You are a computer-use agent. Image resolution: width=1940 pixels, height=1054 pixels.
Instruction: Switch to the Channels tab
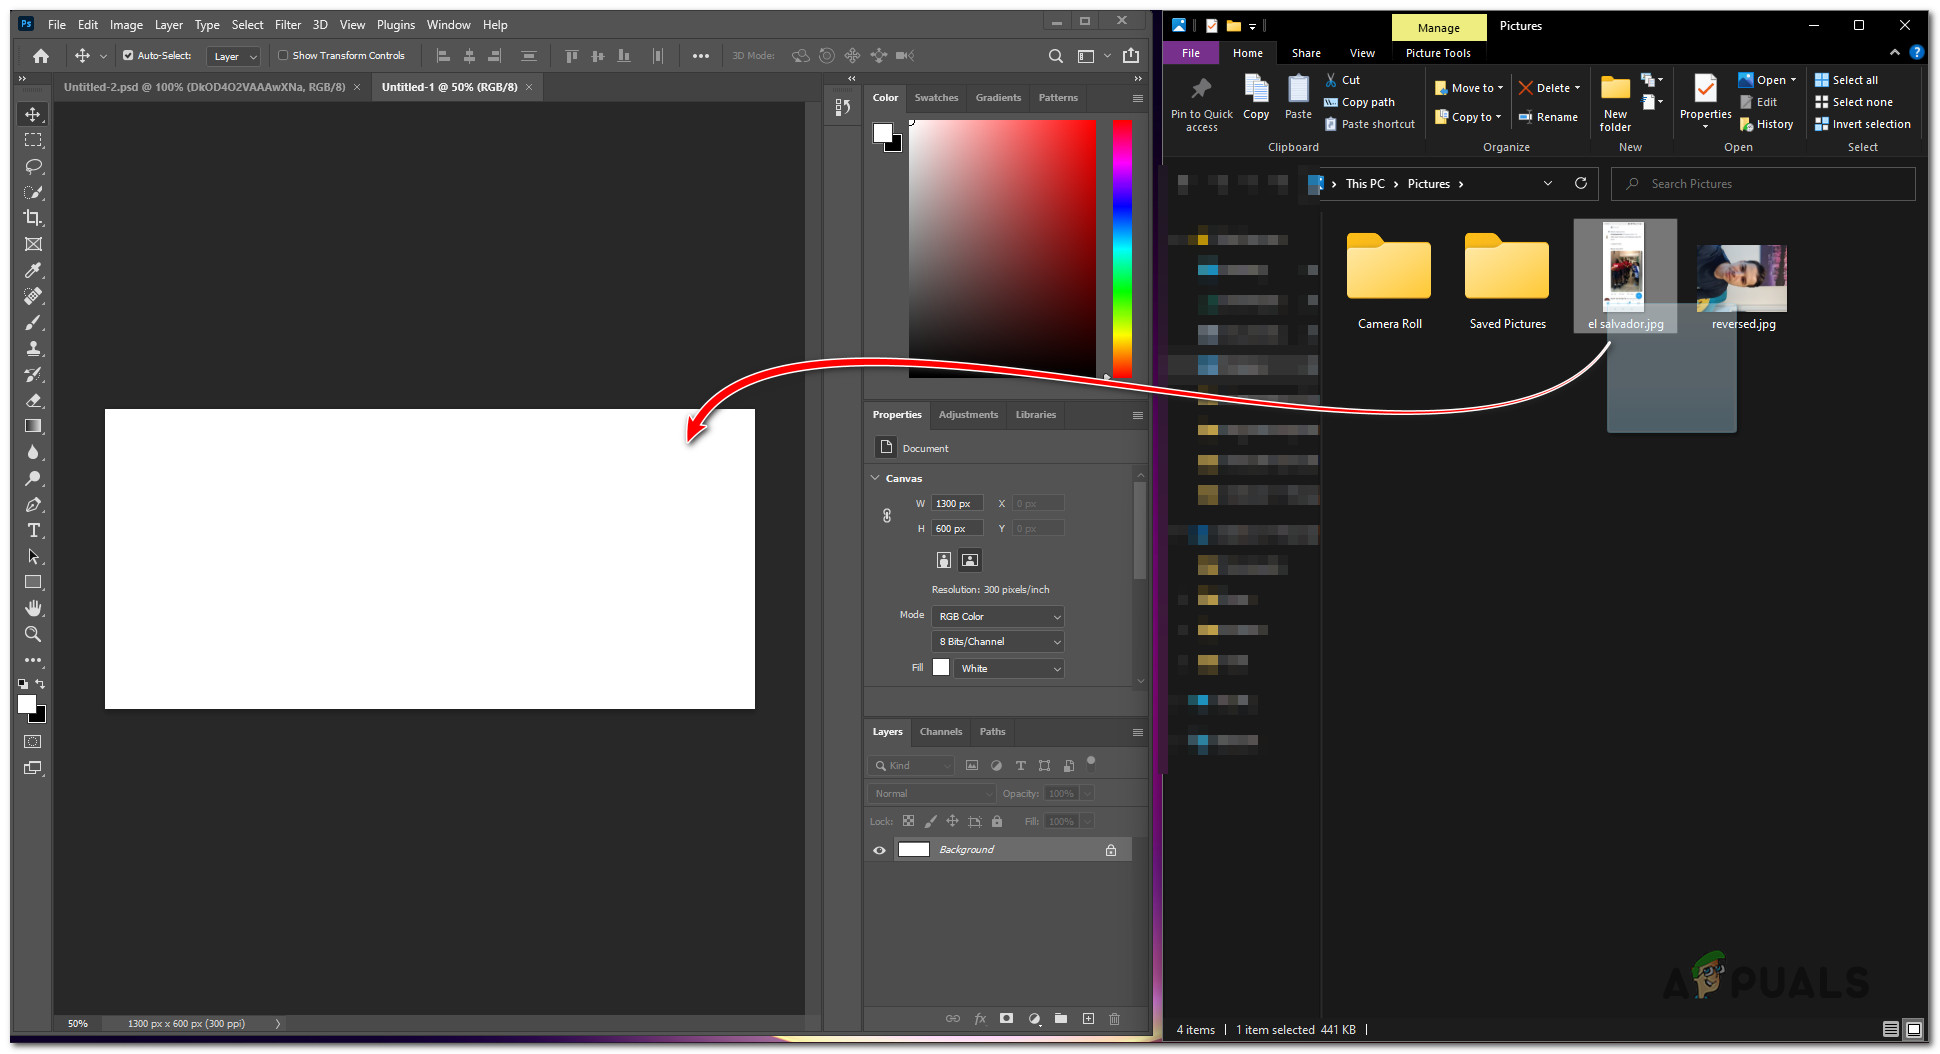click(x=941, y=732)
